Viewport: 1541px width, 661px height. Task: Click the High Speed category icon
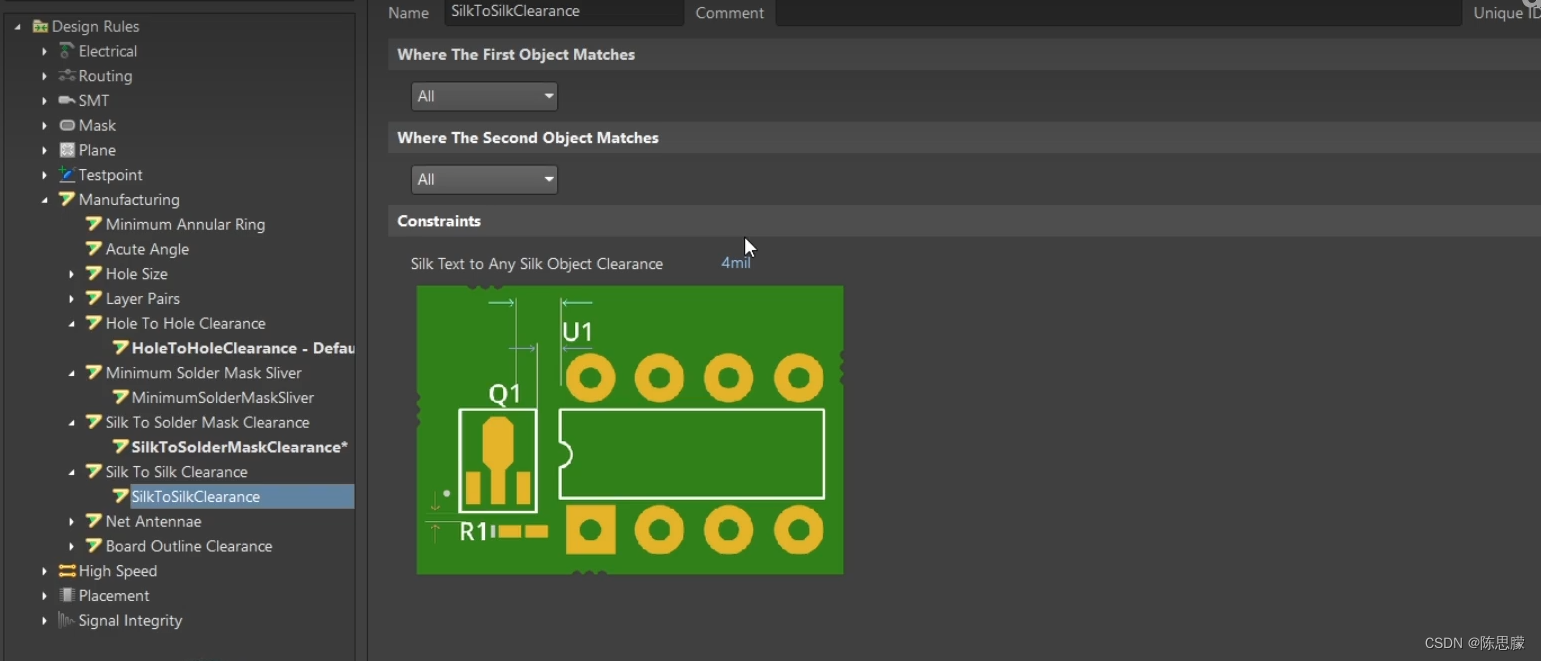(67, 571)
